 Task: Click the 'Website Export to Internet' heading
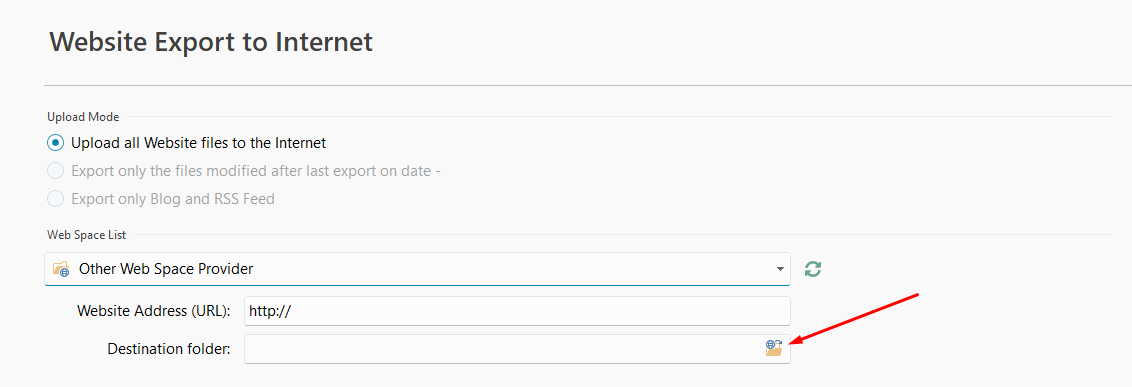click(x=211, y=42)
